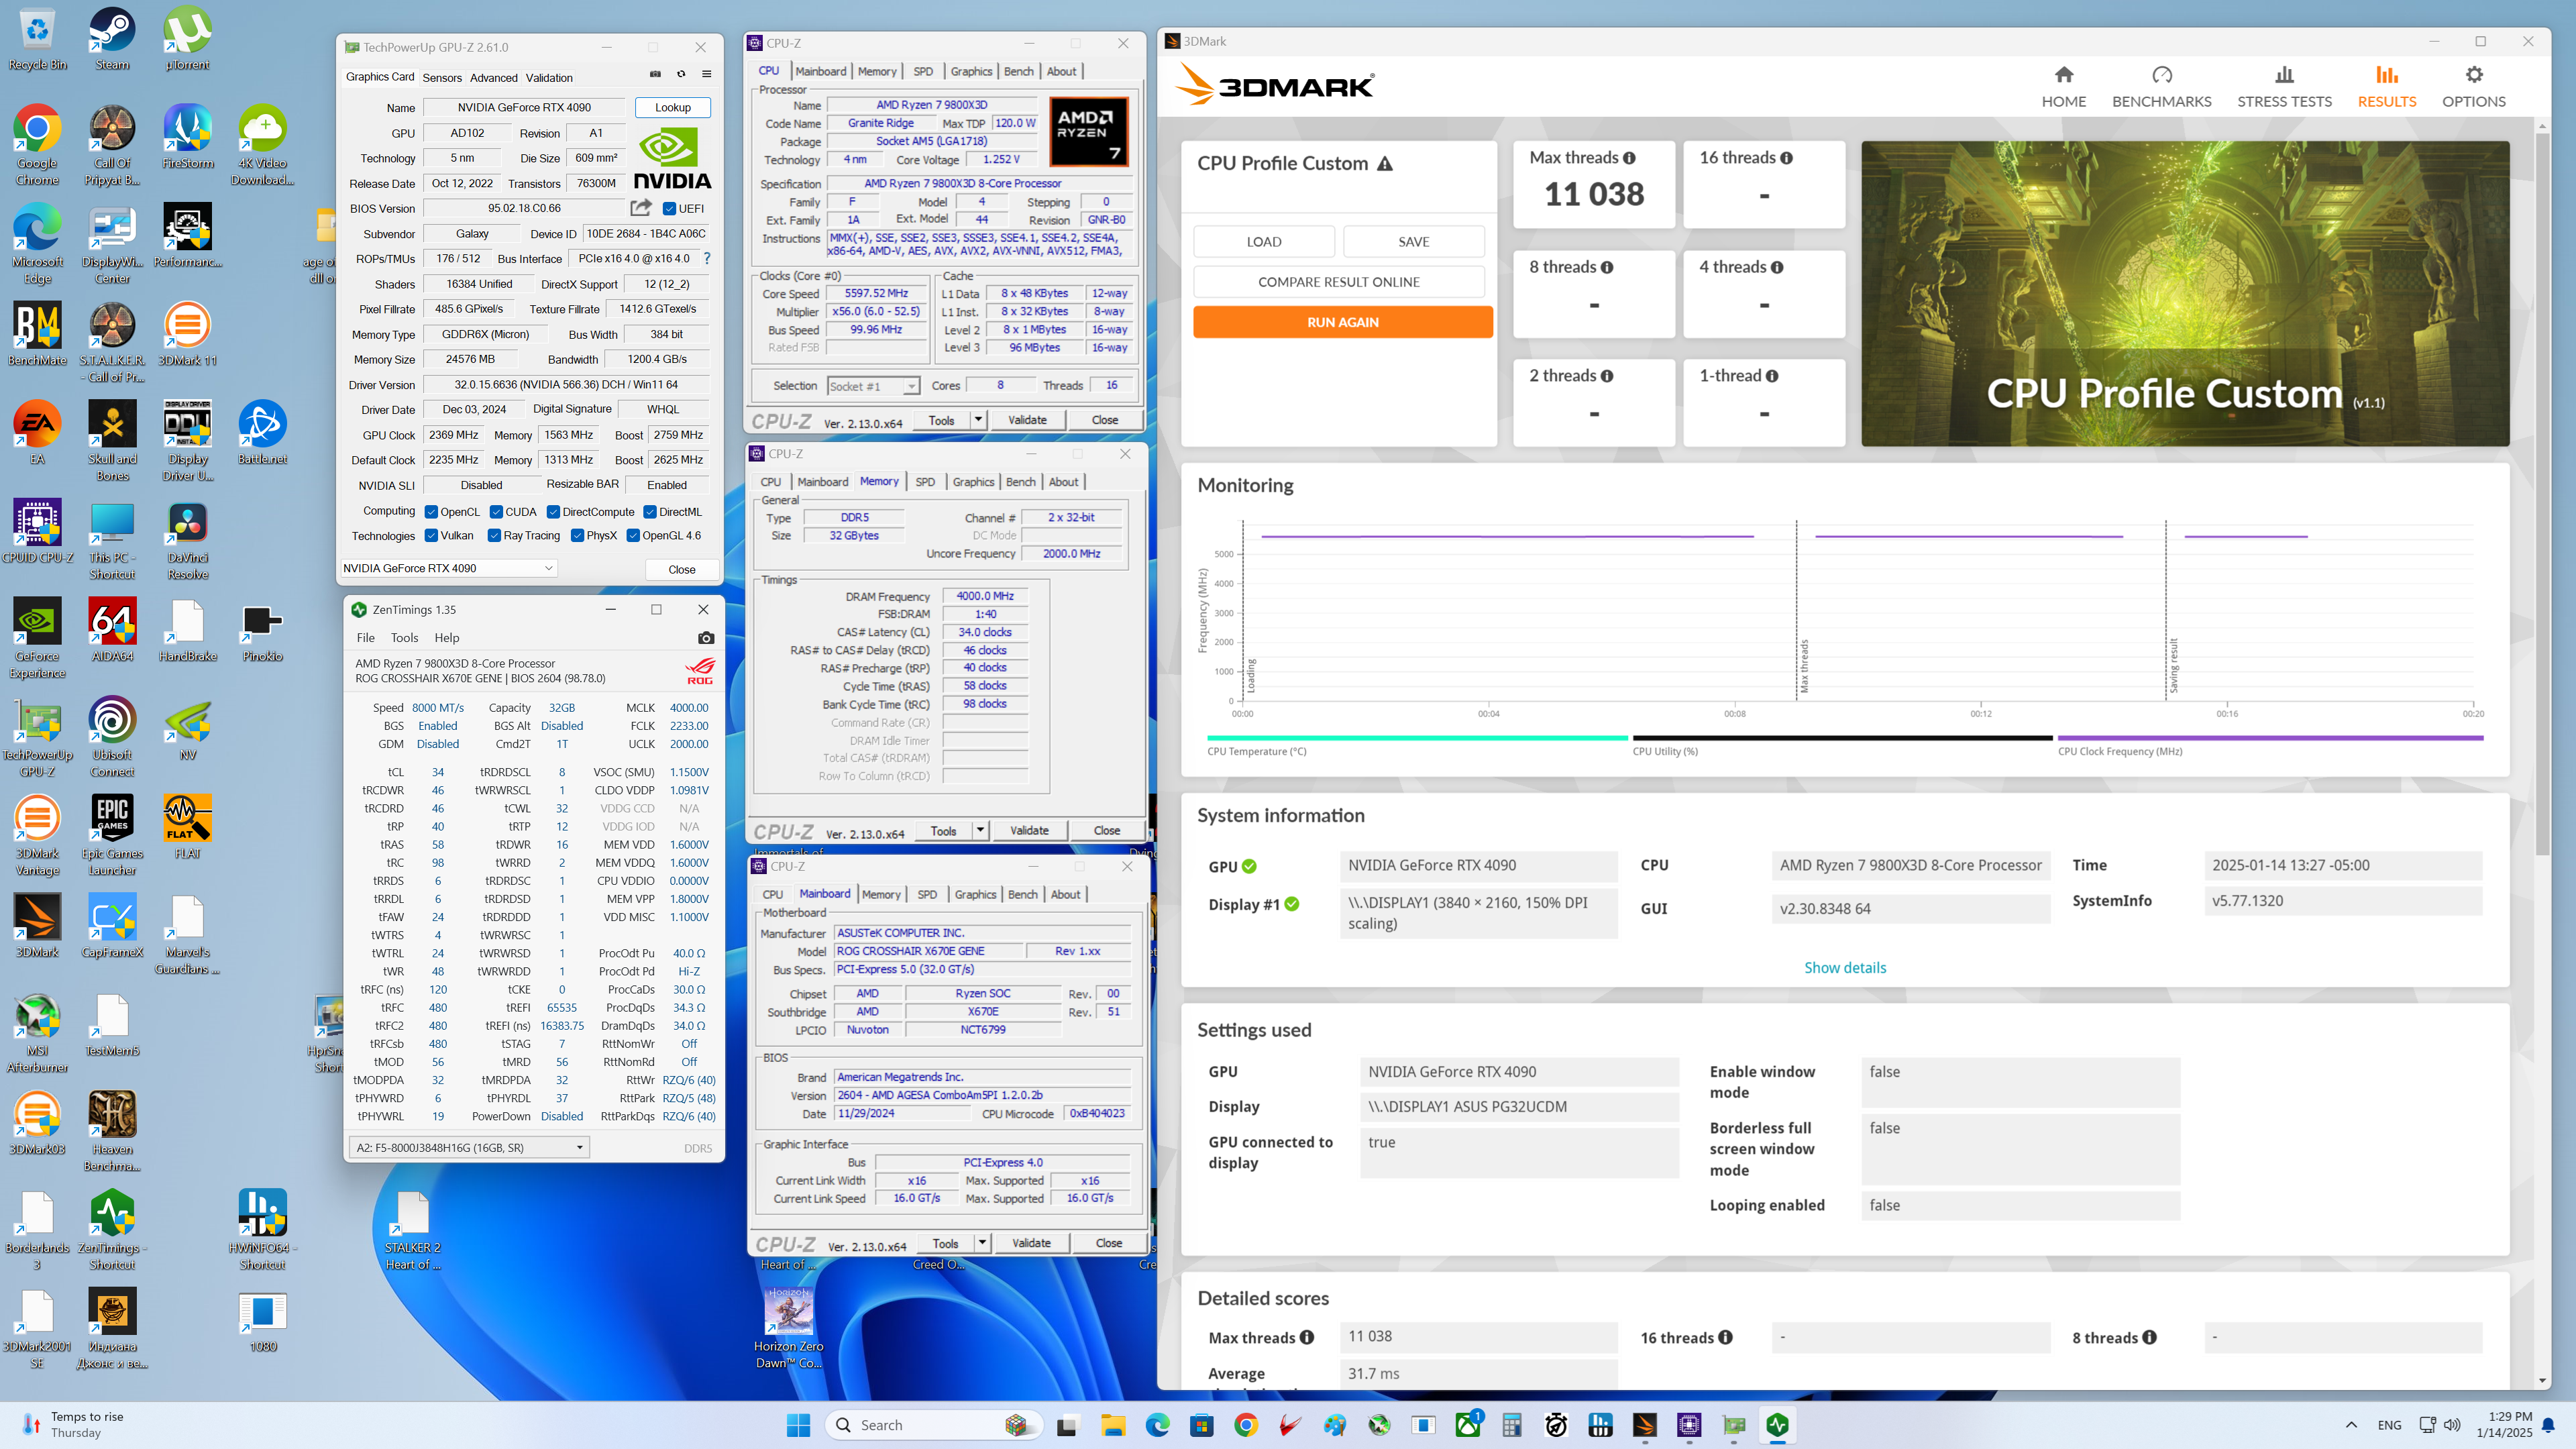Viewport: 2576px width, 1449px height.
Task: Click the info icon beside 1-thread tile
Action: click(x=1772, y=376)
